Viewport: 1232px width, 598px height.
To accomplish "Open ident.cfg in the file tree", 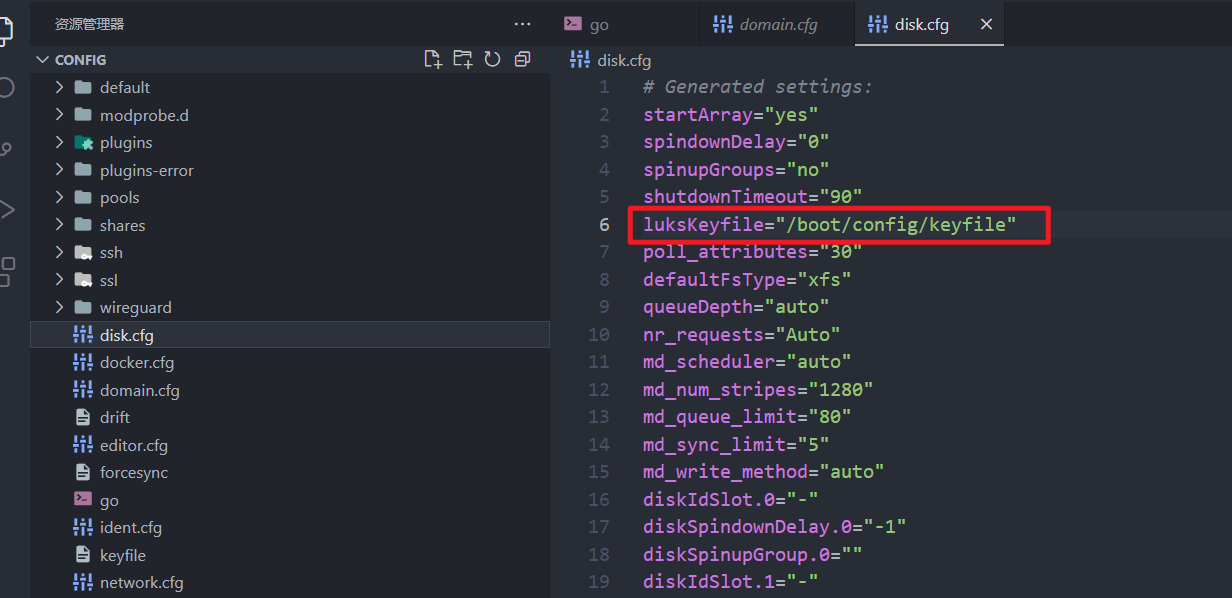I will tap(290, 527).
